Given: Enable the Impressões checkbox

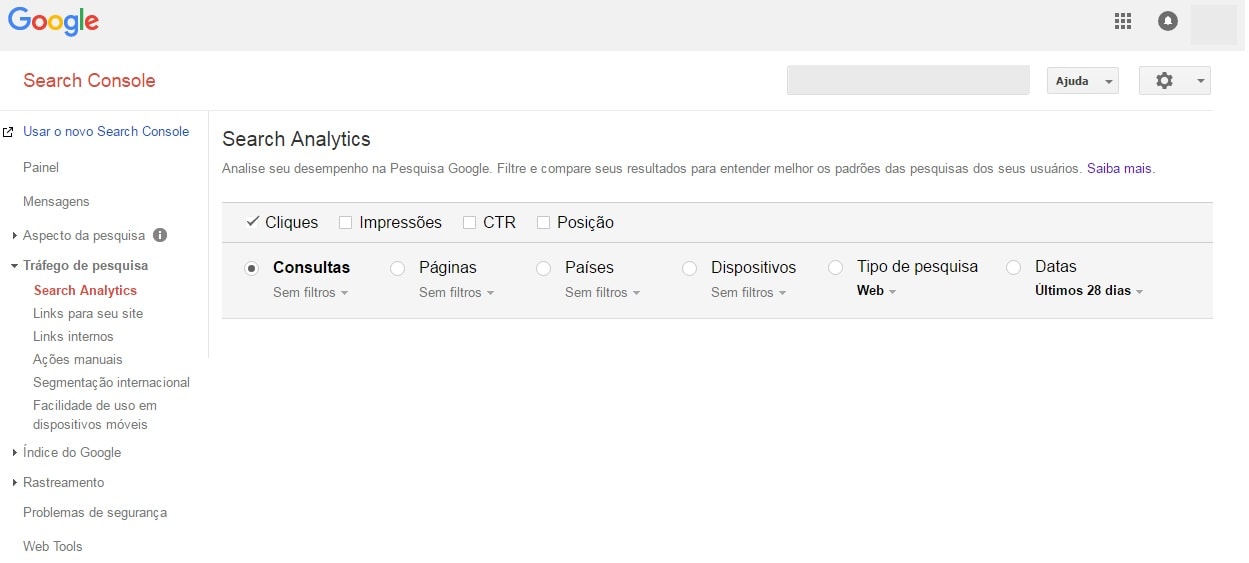Looking at the screenshot, I should [x=345, y=223].
